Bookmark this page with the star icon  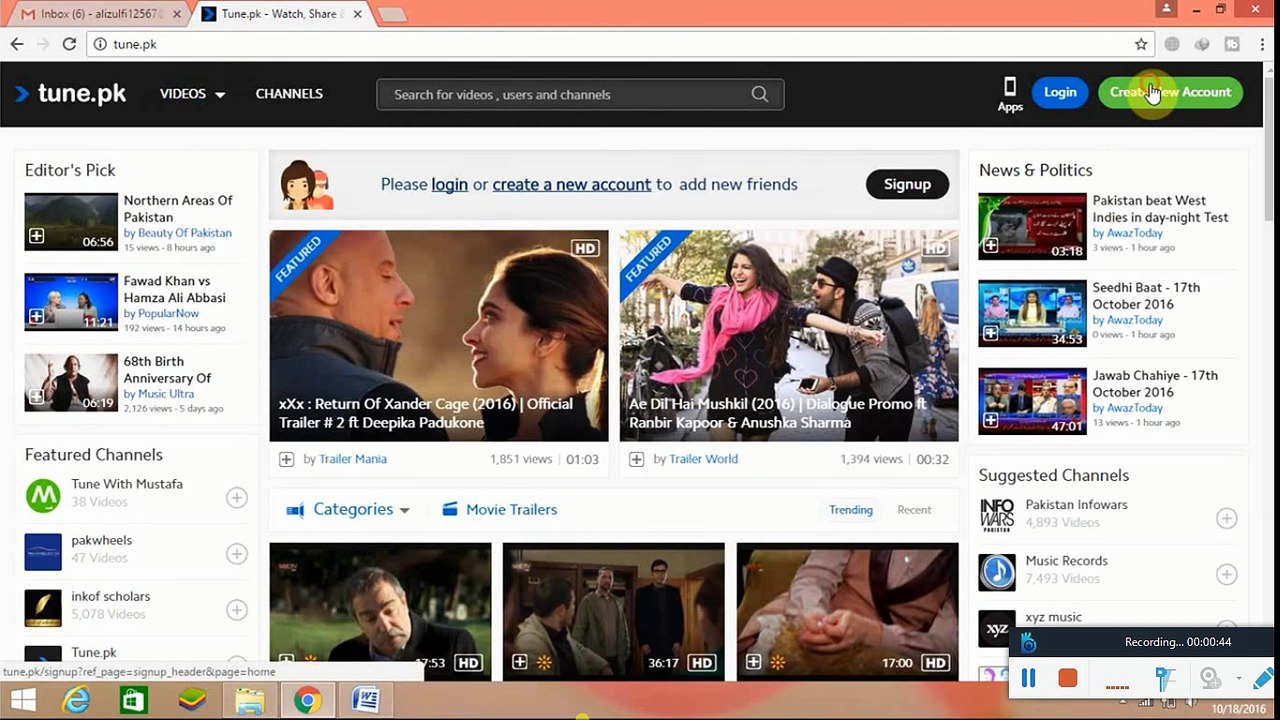(x=1141, y=44)
